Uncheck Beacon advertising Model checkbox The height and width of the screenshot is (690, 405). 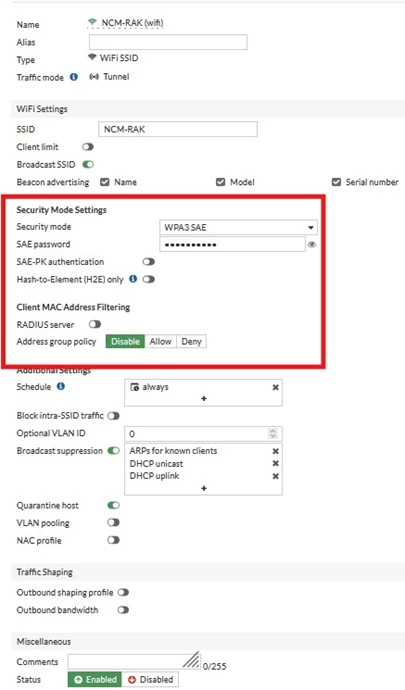click(221, 182)
